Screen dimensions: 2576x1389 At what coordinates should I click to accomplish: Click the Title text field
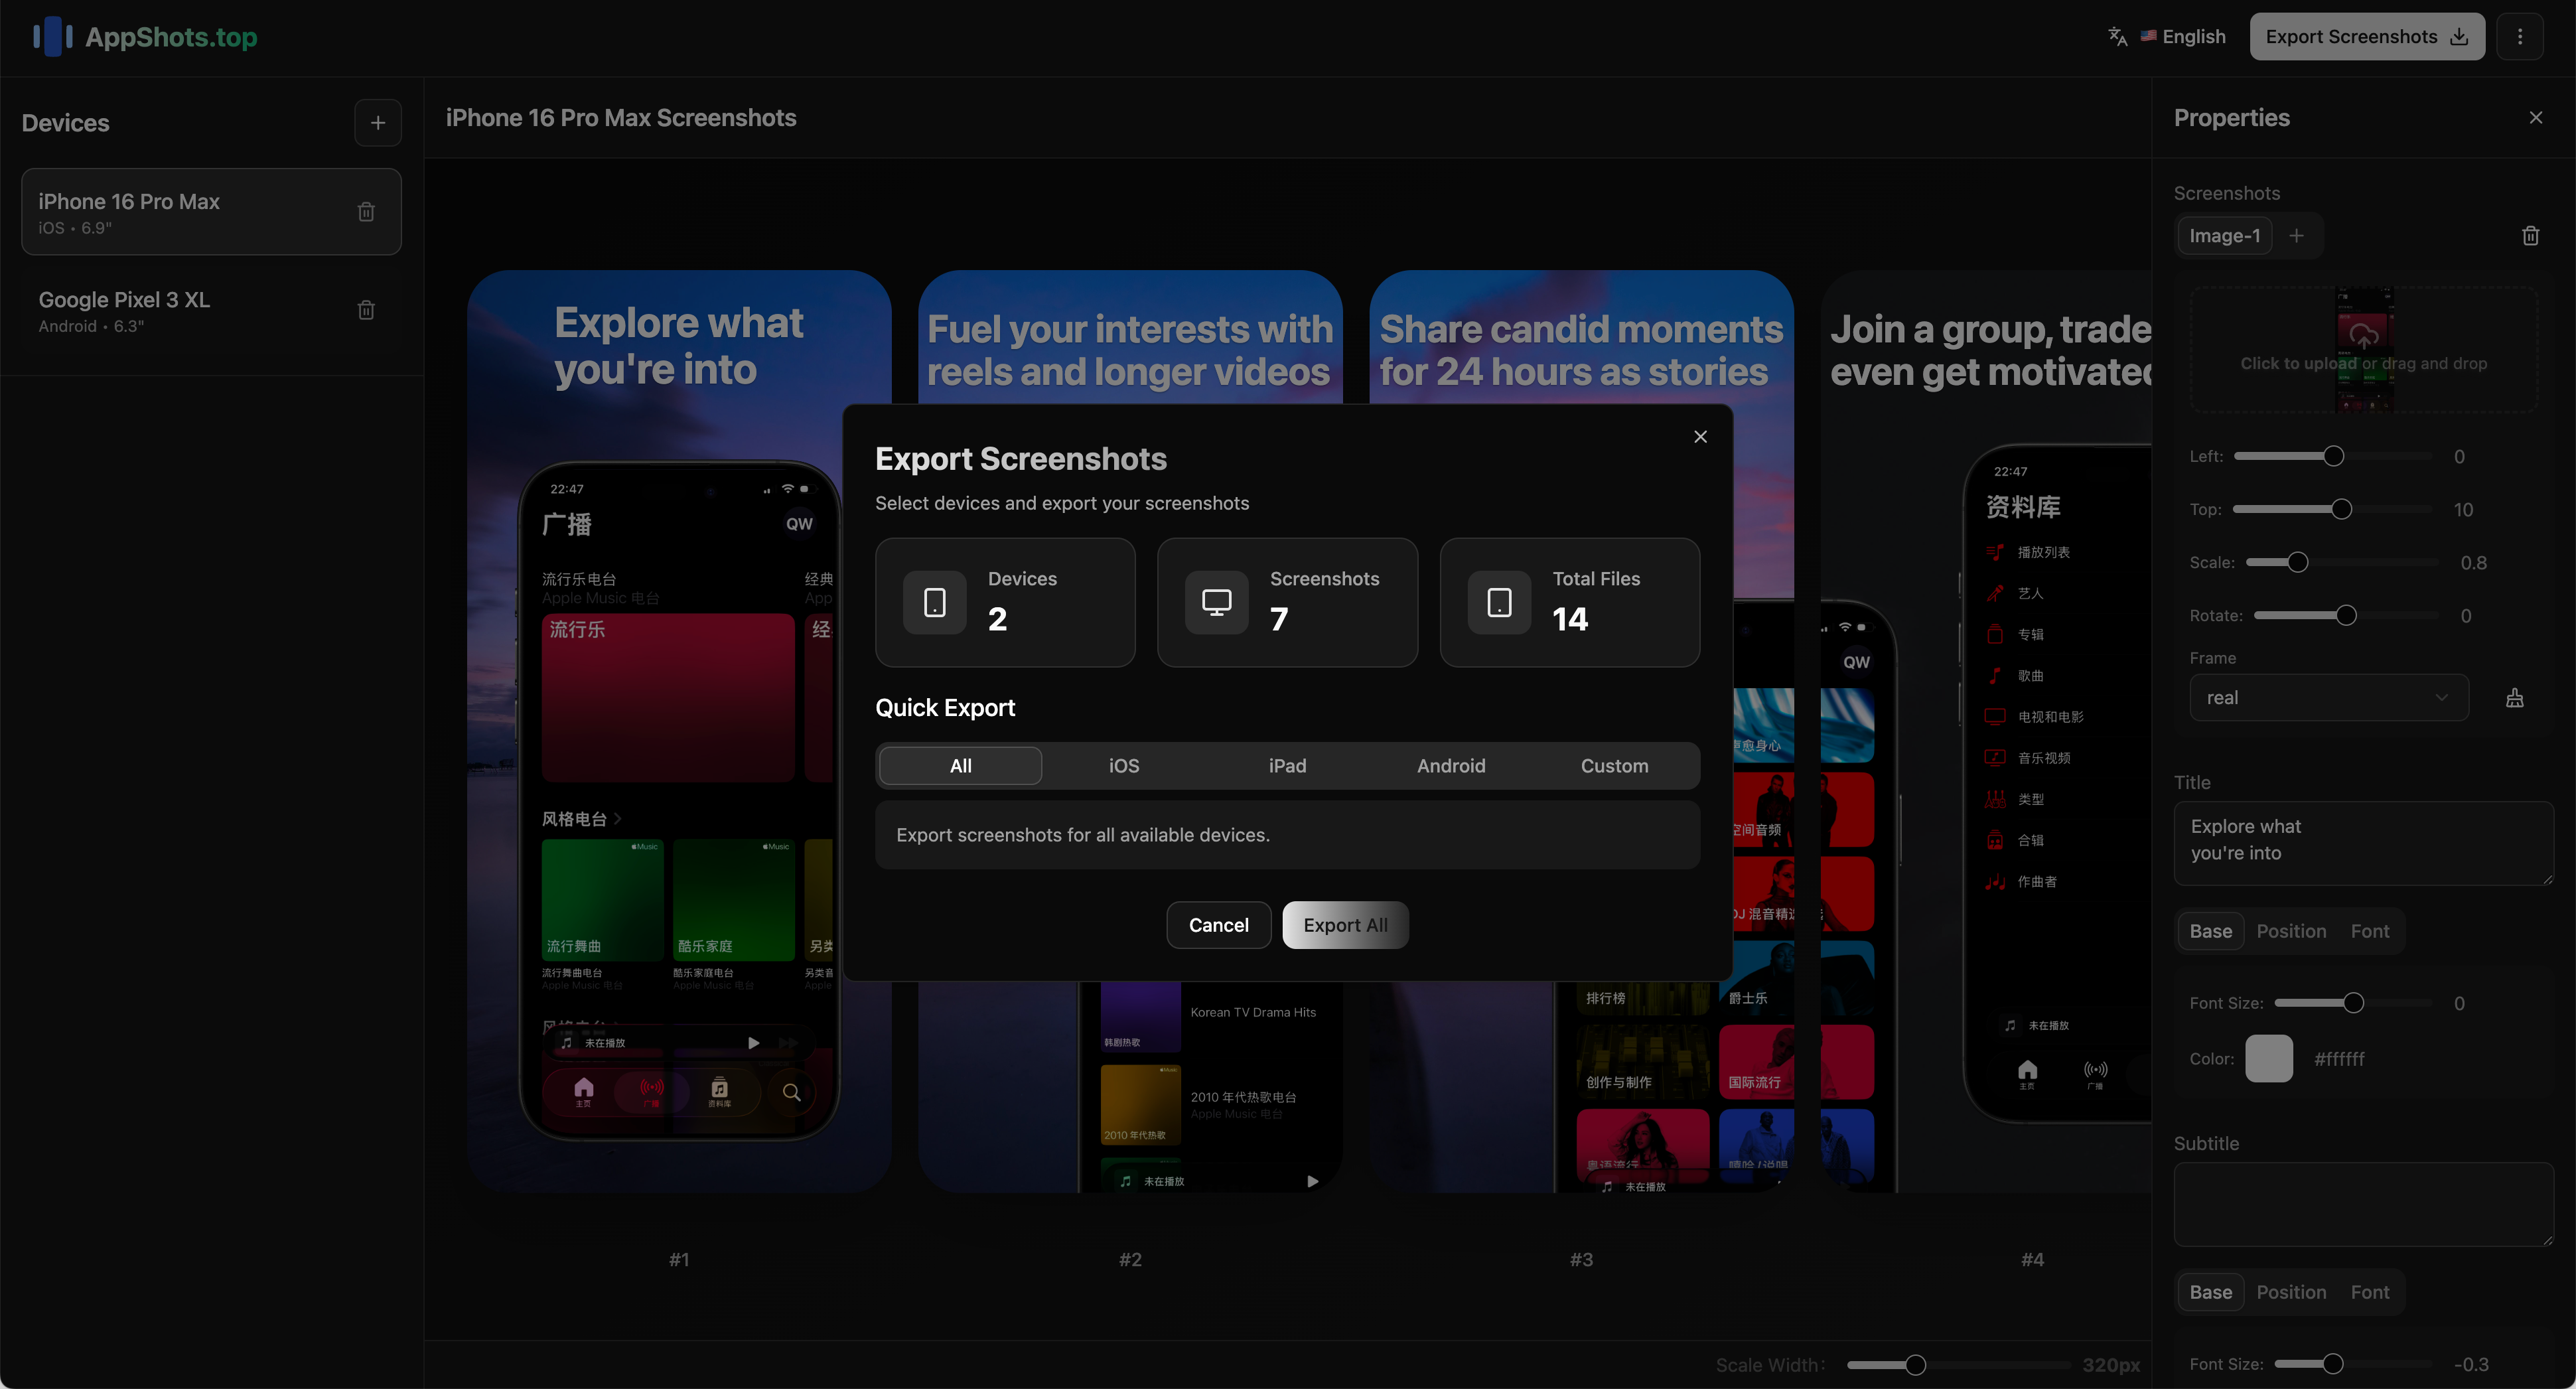[x=2363, y=843]
